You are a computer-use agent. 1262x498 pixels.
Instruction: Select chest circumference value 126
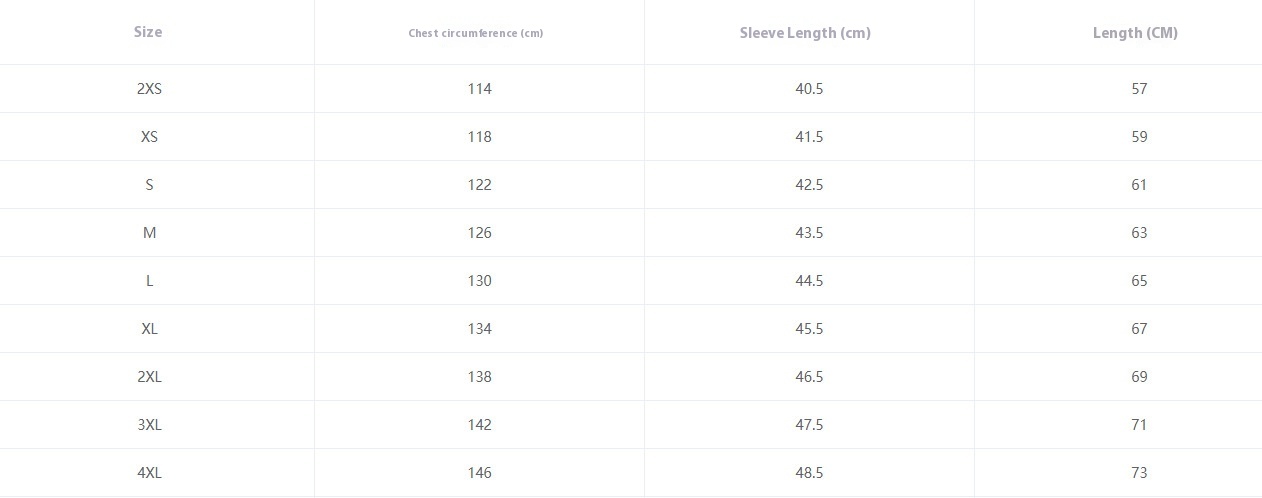point(479,233)
